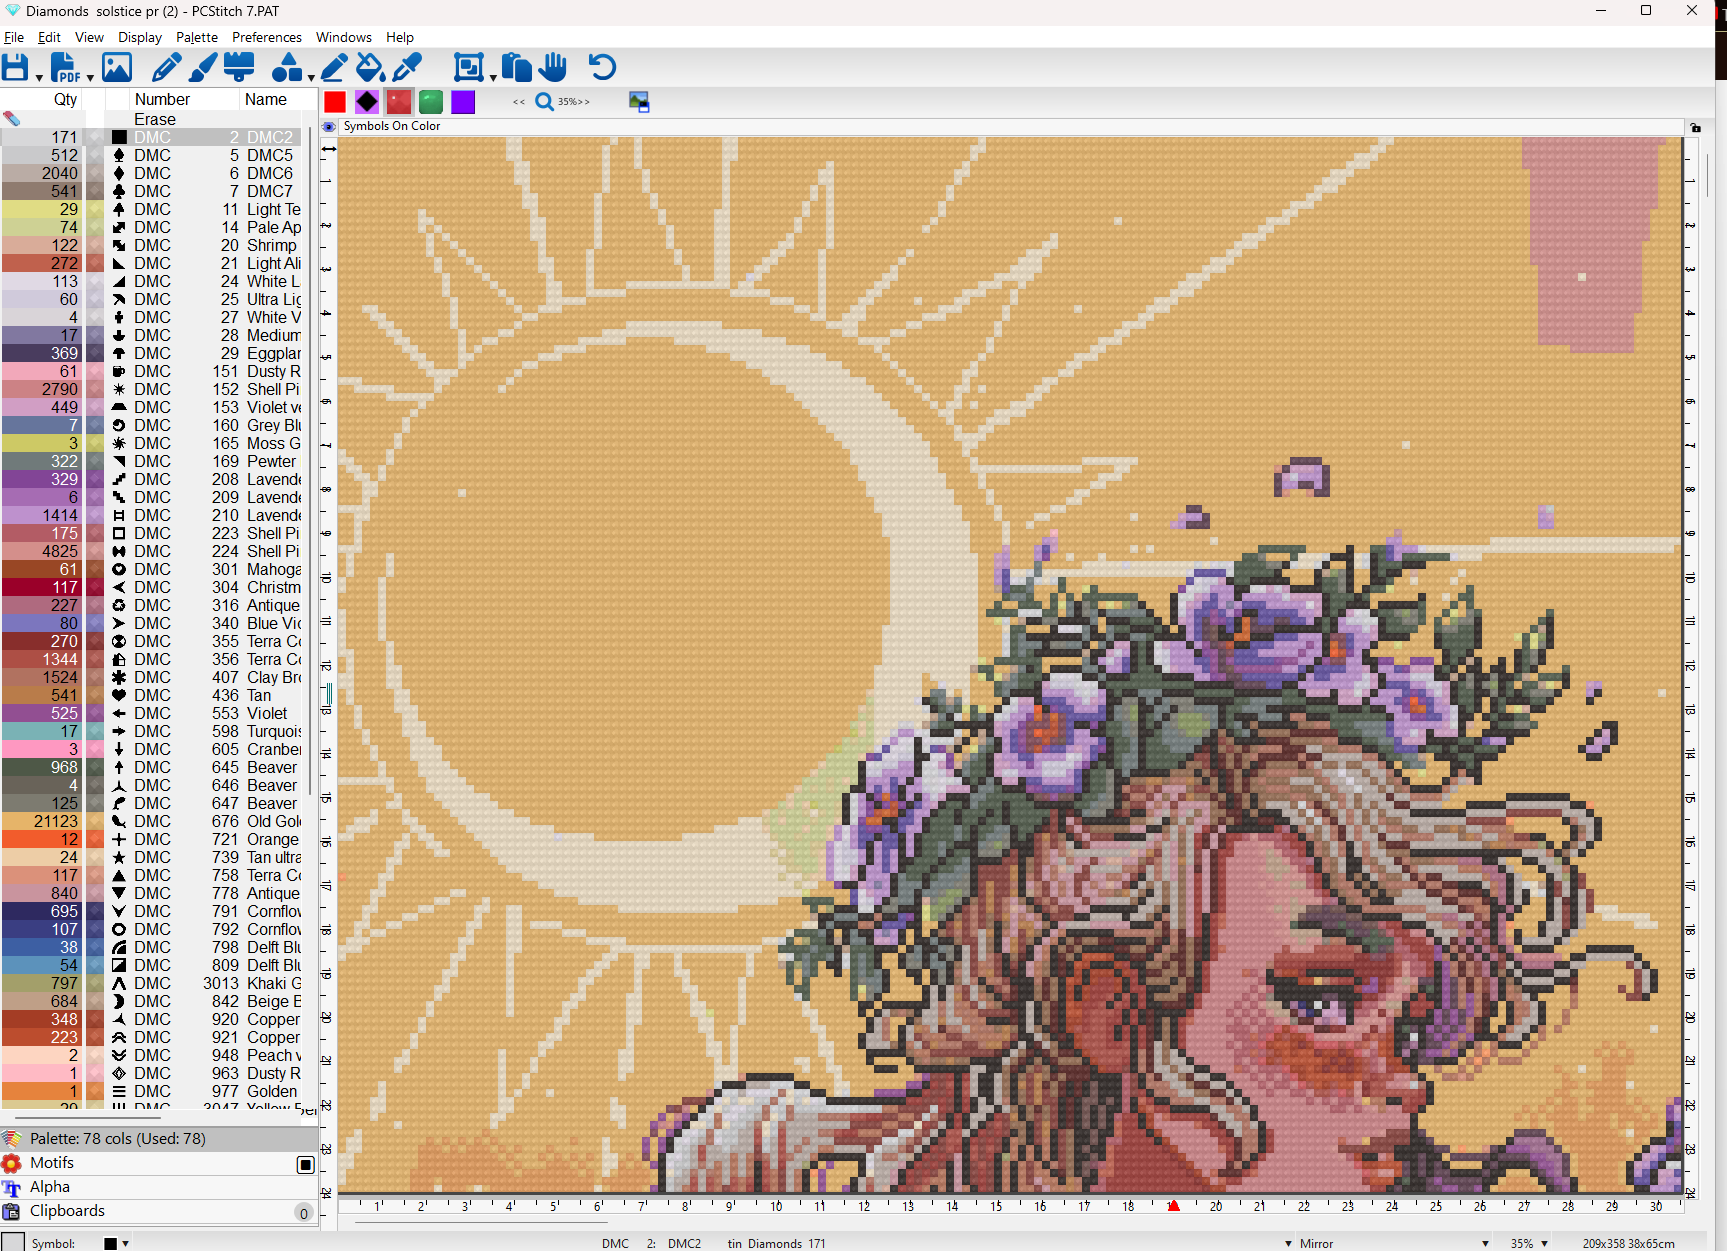Activate the Hand pan tool
The width and height of the screenshot is (1727, 1251).
[x=553, y=68]
